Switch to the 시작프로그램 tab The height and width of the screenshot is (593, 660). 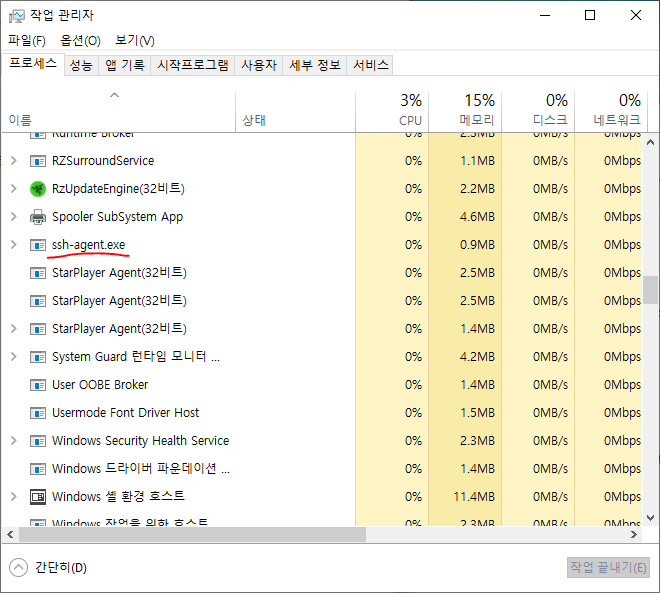click(193, 65)
